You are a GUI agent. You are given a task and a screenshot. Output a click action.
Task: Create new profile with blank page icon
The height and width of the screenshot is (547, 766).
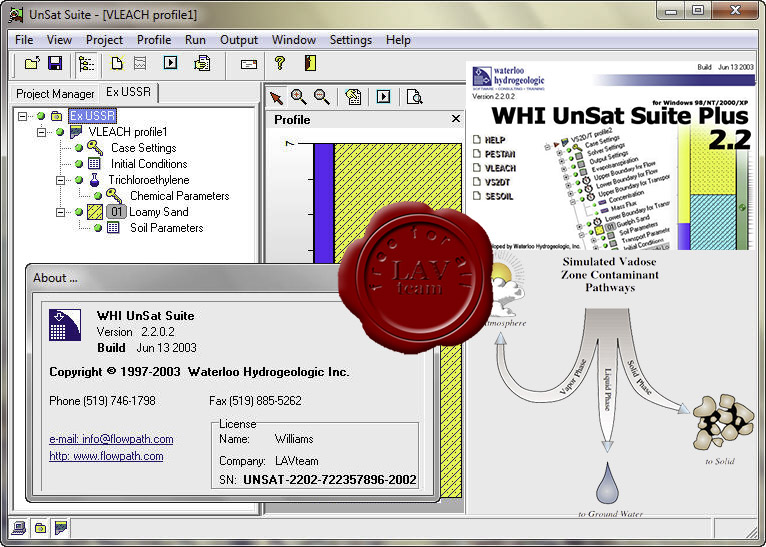(x=117, y=63)
